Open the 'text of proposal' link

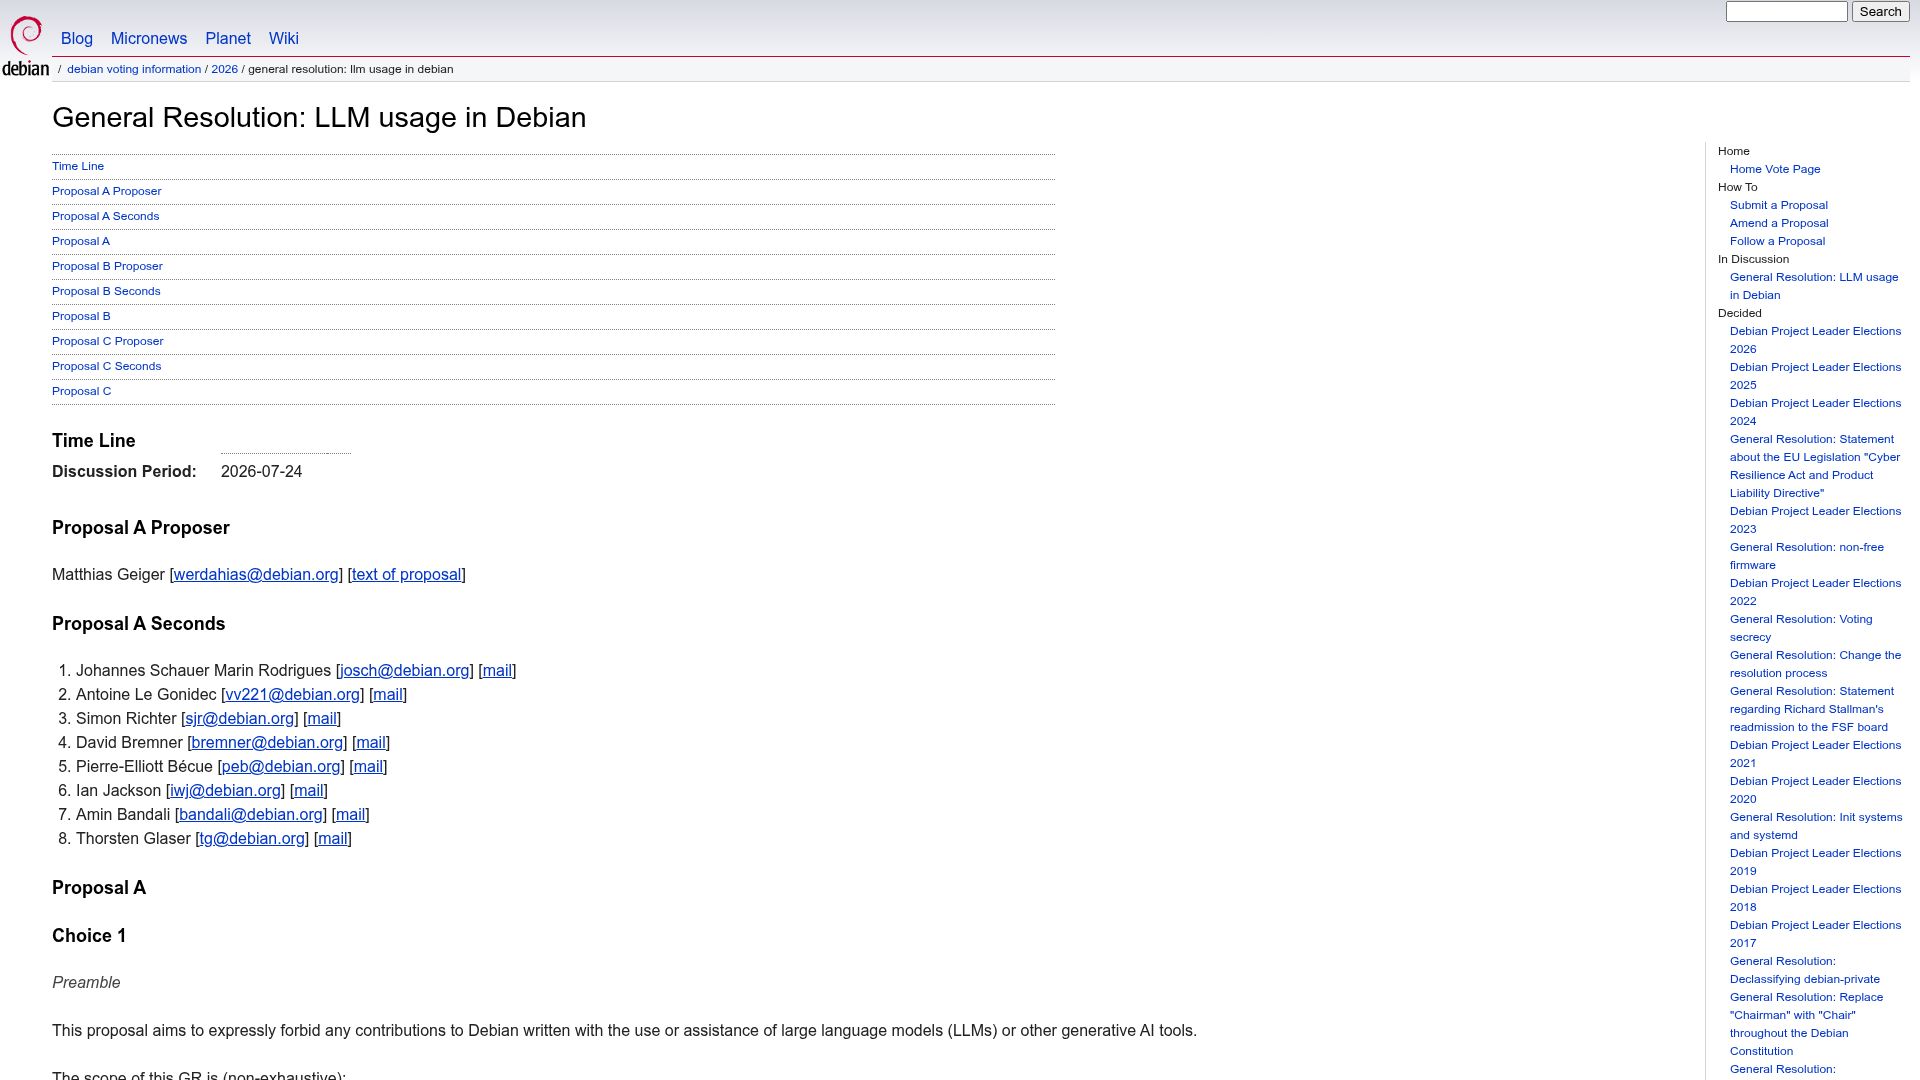406,574
